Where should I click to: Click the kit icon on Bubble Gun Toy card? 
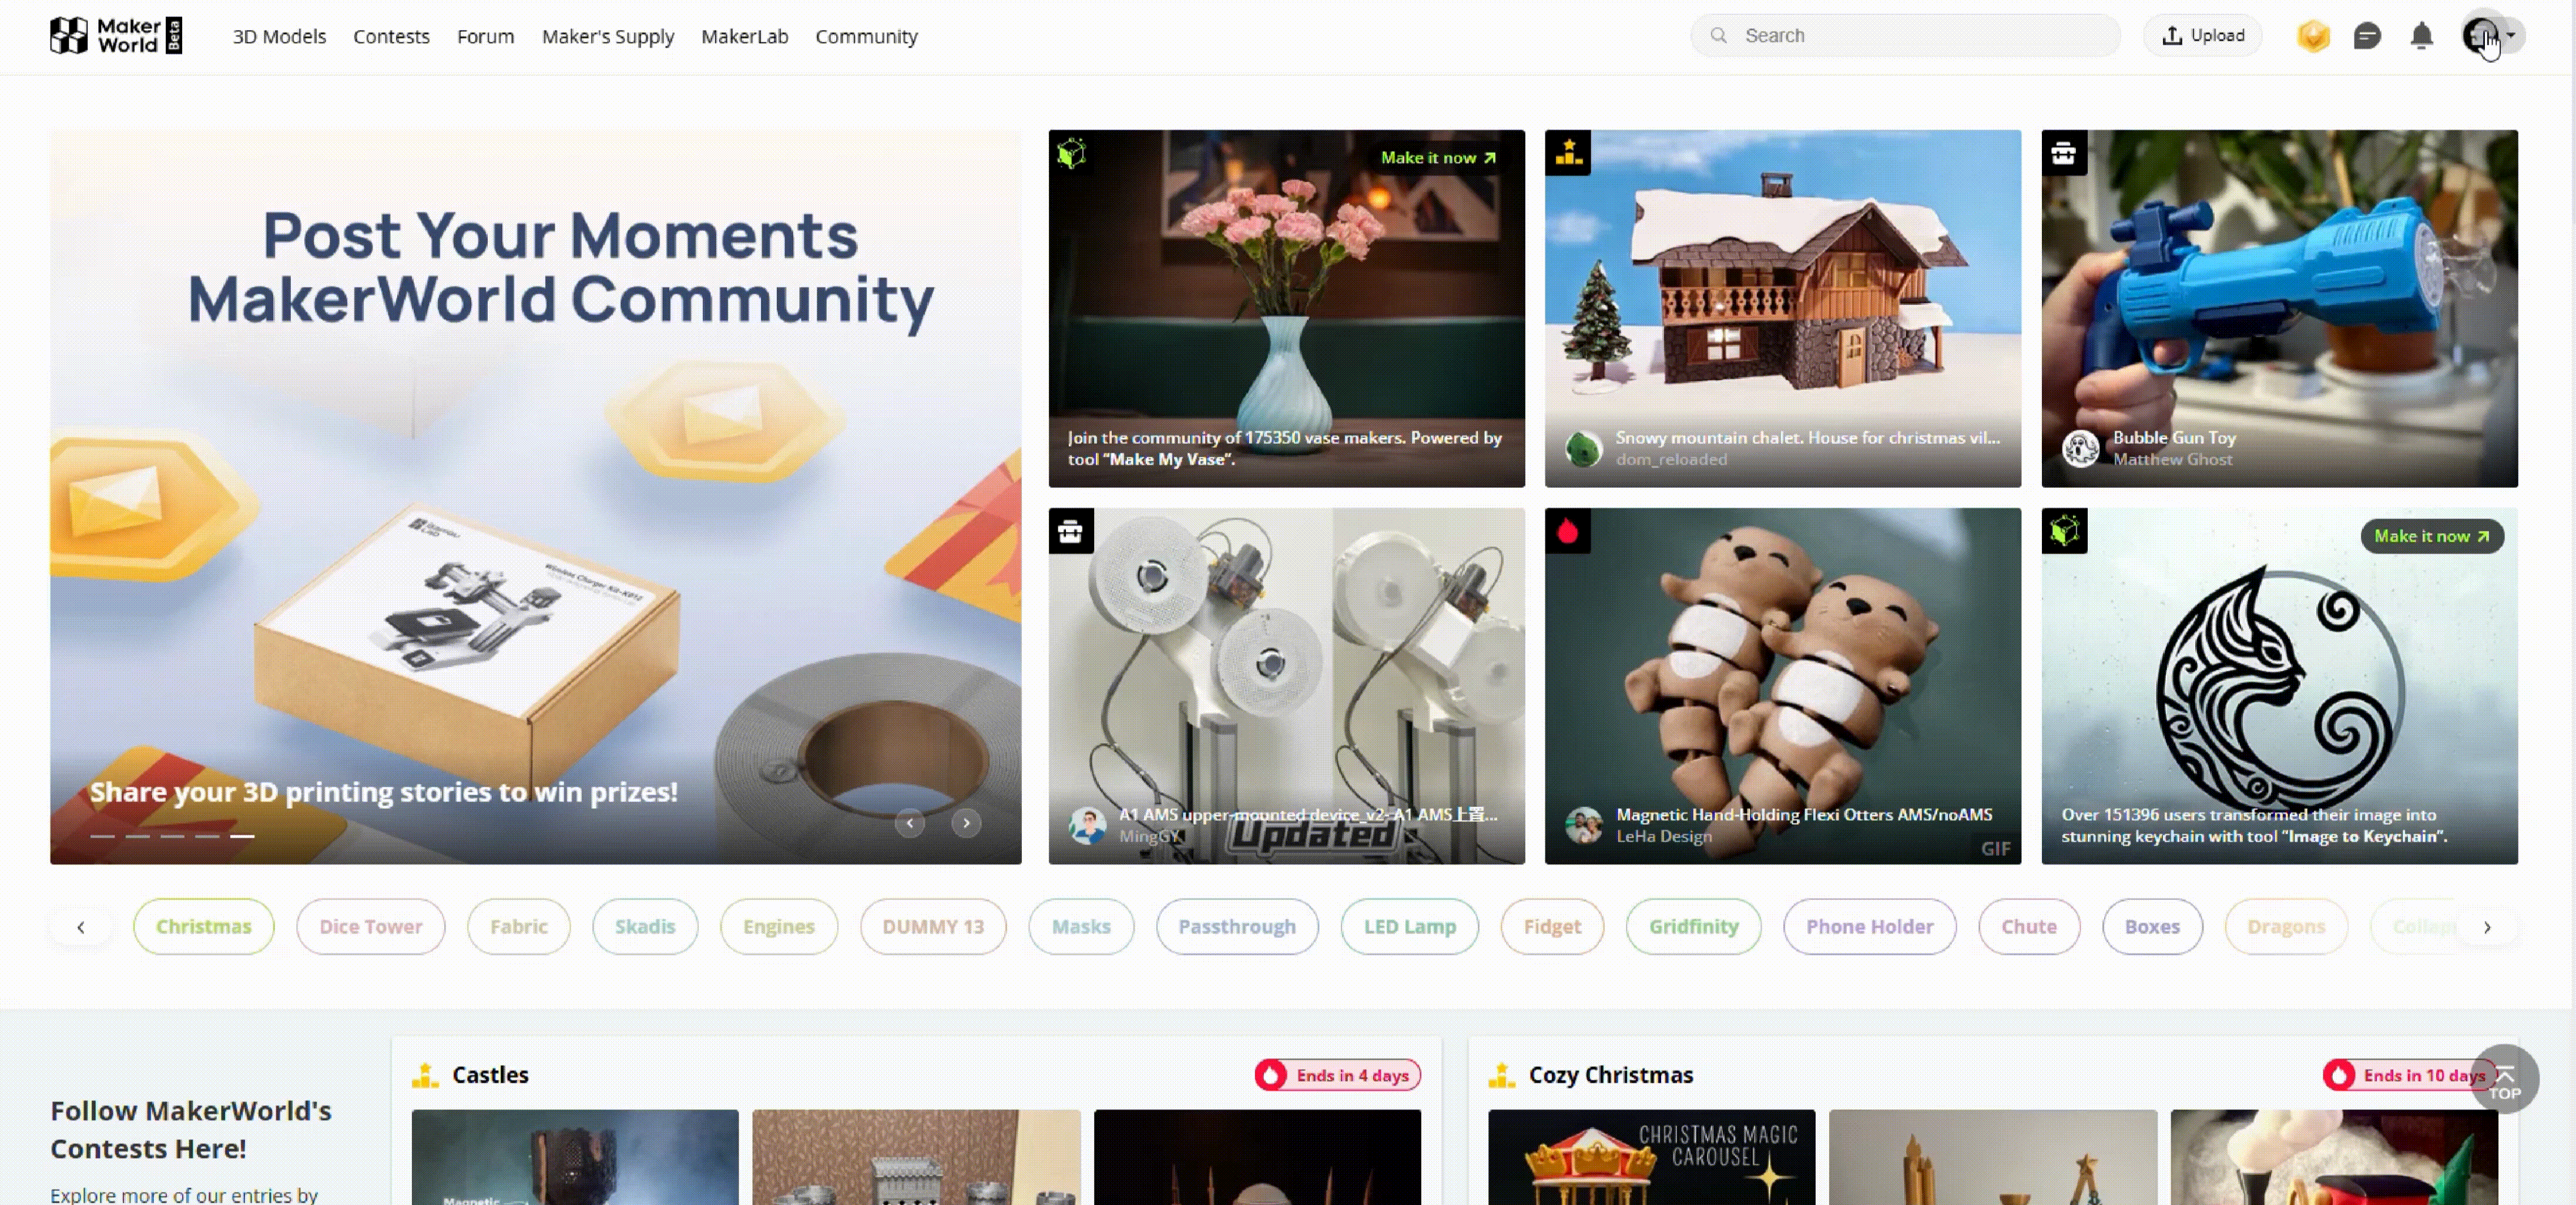2064,153
